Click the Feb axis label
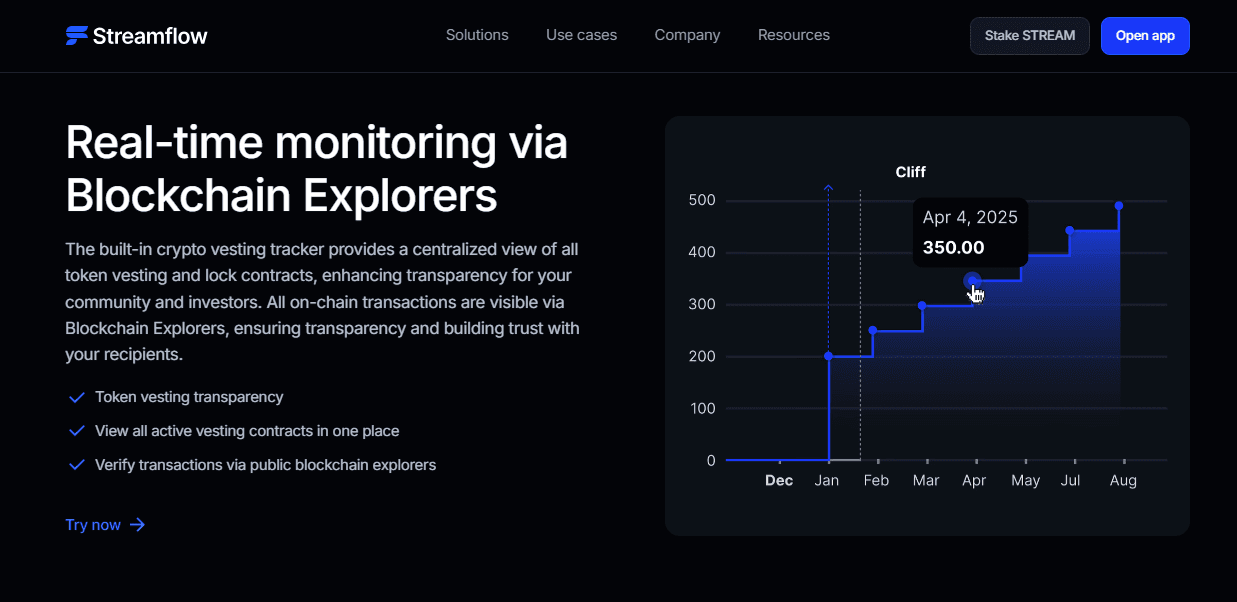 (x=876, y=481)
